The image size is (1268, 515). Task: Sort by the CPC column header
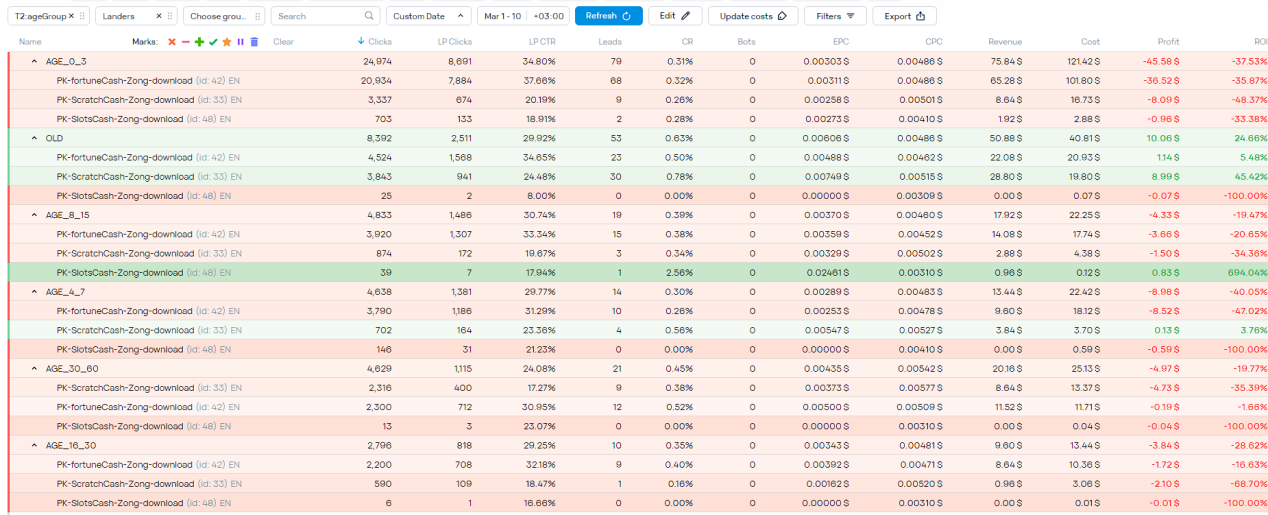pos(932,42)
